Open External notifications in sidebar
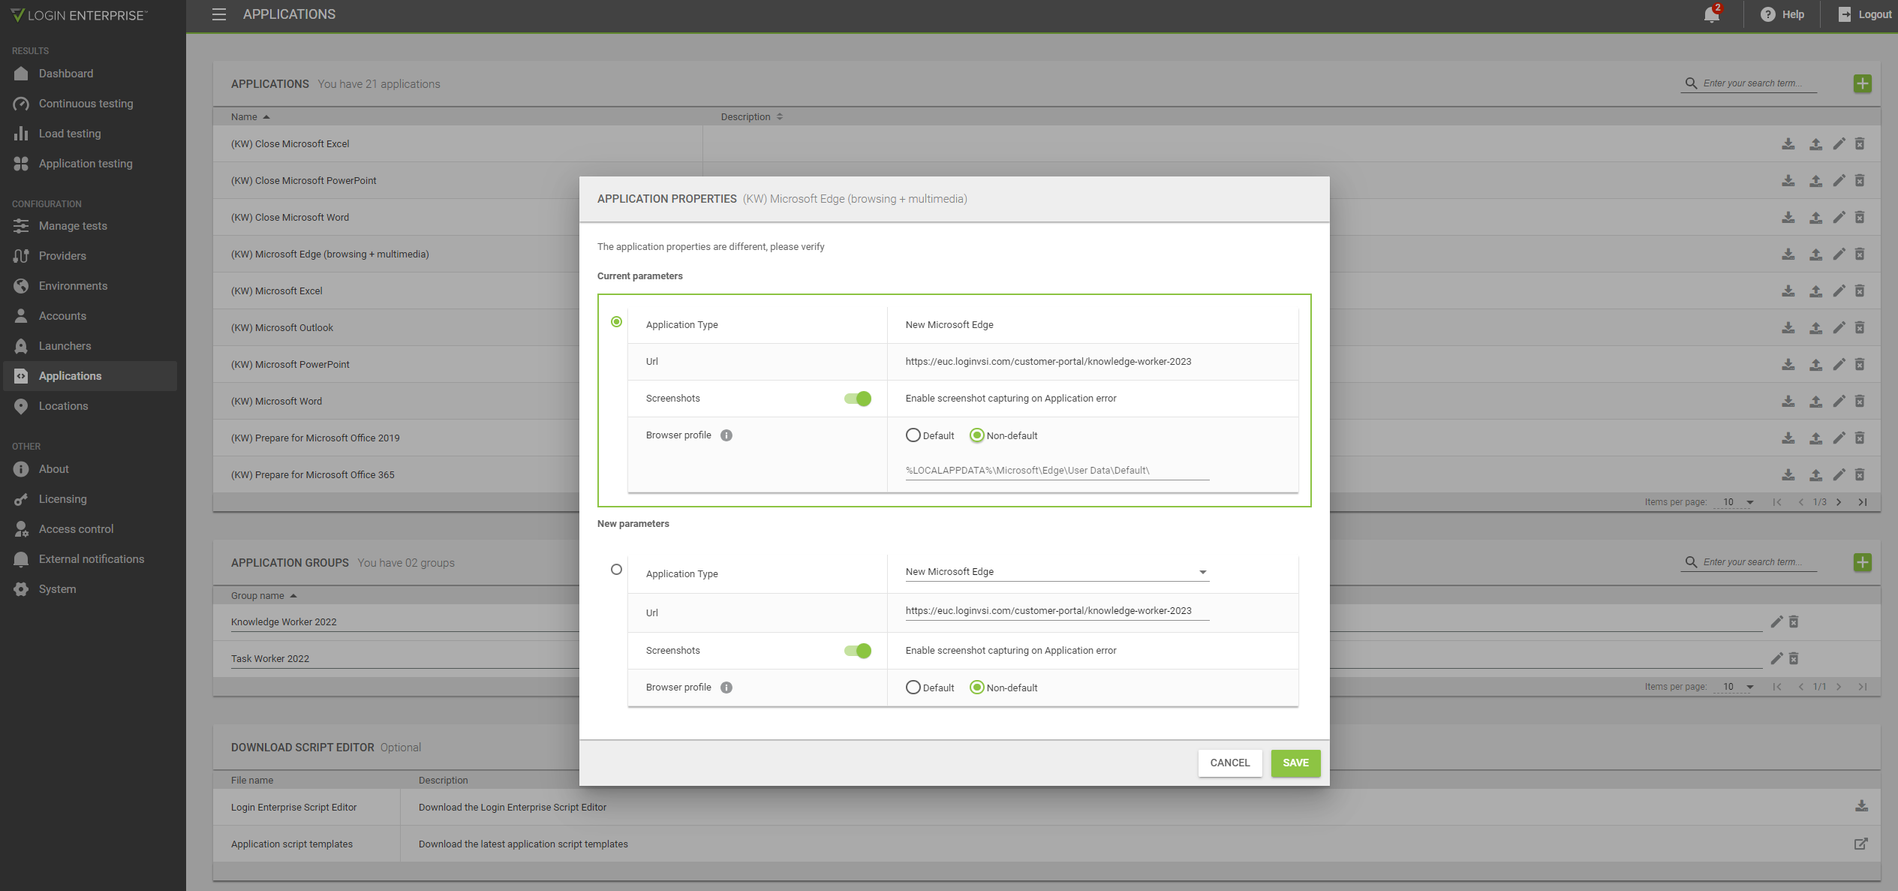This screenshot has width=1898, height=891. (92, 559)
